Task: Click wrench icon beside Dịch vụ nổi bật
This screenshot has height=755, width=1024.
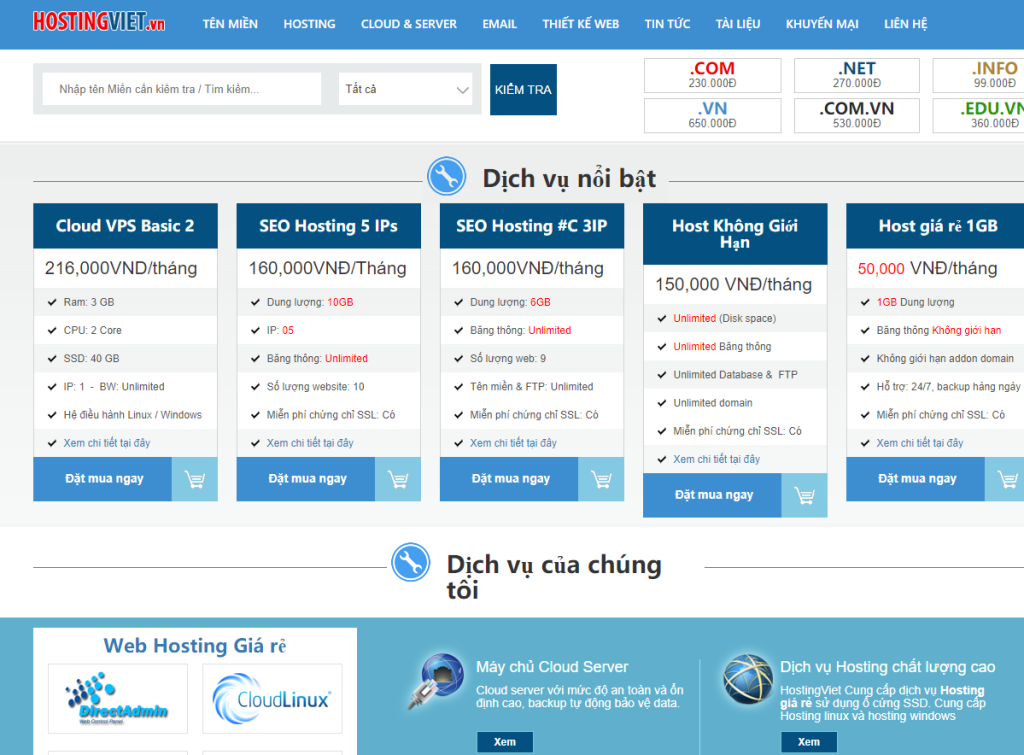Action: pos(447,176)
